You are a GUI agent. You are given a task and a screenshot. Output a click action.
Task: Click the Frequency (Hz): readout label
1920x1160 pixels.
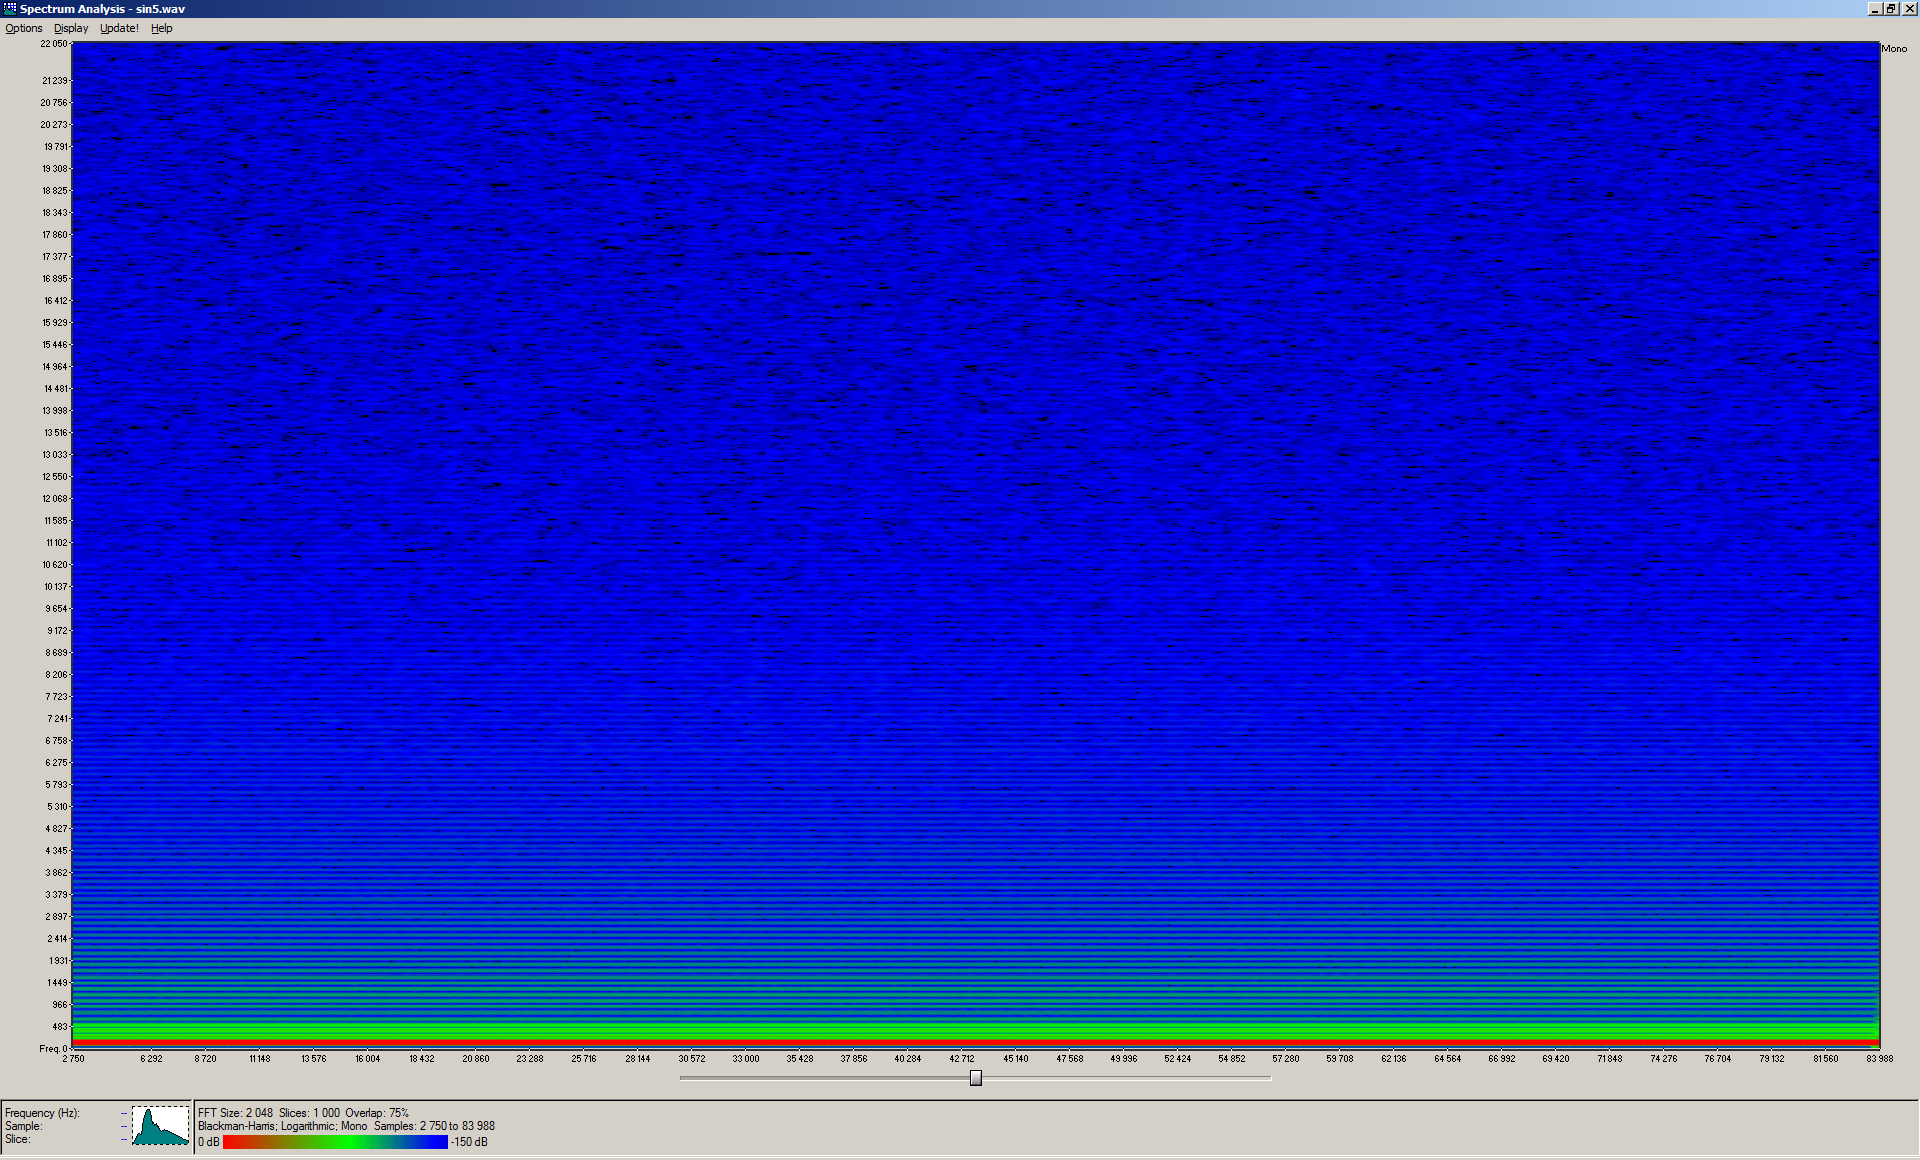[42, 1113]
